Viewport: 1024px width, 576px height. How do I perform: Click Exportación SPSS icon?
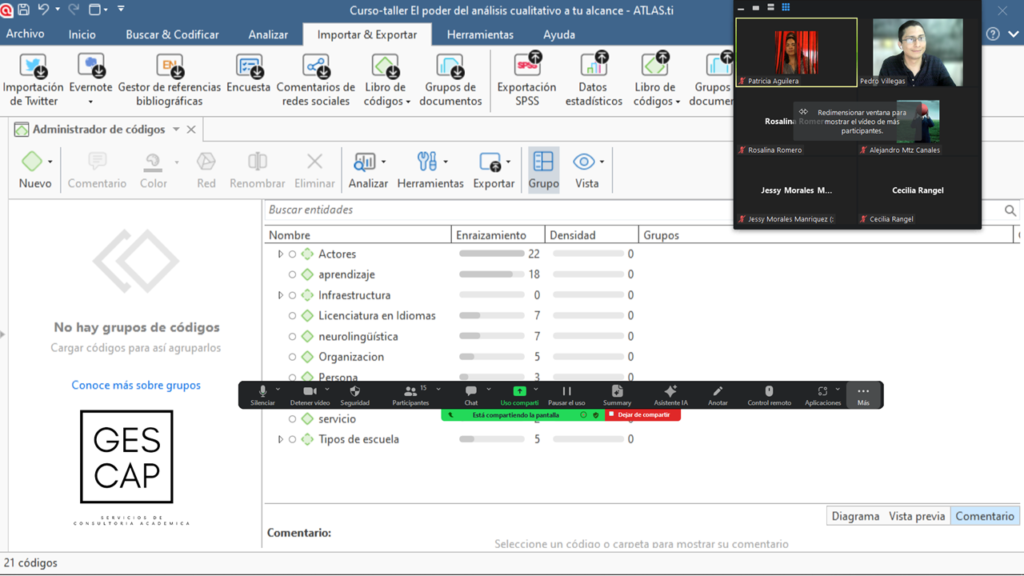point(527,65)
